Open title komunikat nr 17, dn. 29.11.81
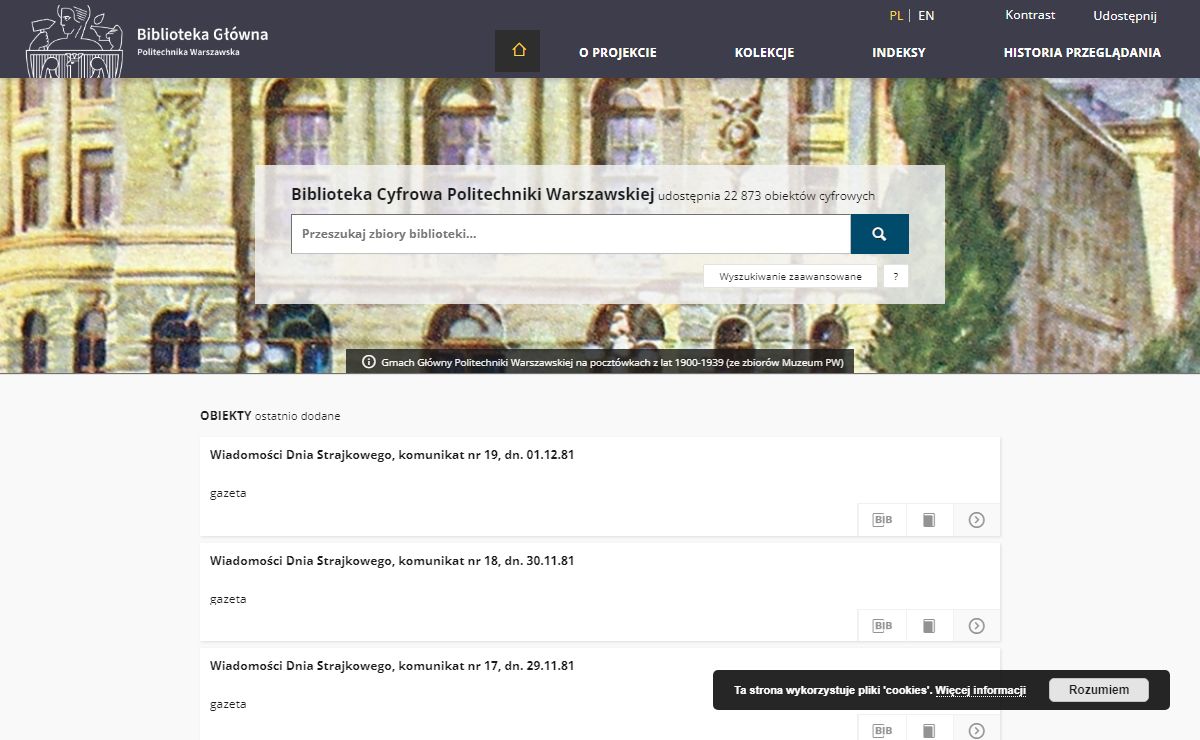Image resolution: width=1200 pixels, height=740 pixels. click(392, 666)
